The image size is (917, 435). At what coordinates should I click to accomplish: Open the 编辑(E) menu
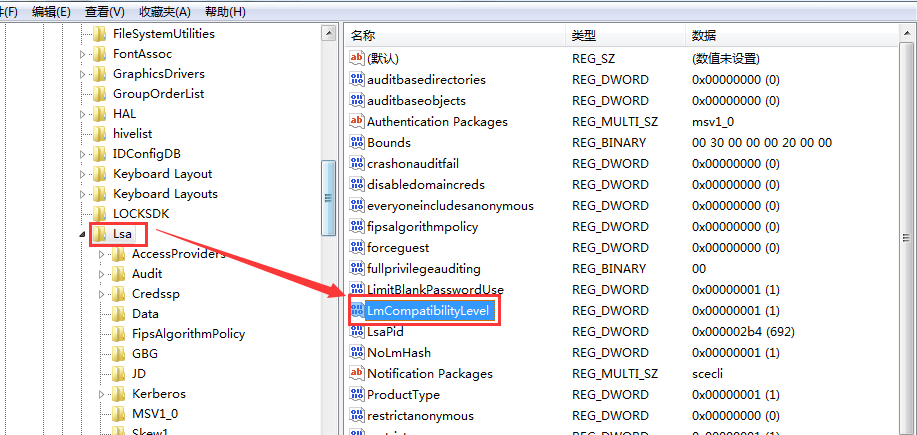coord(51,12)
